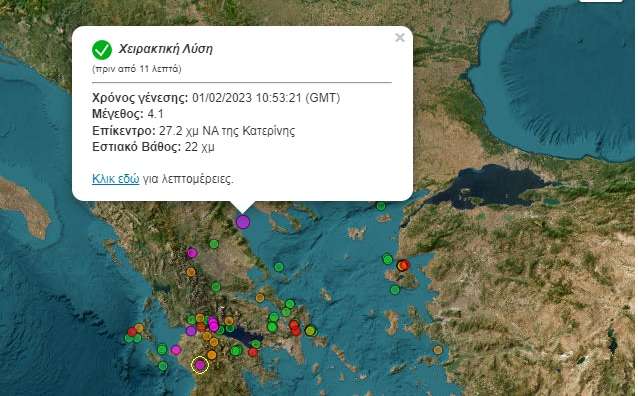Click the 'Εστιακό Βάθος: 22 χμ' depth line
This screenshot has width=638, height=396.
point(153,147)
